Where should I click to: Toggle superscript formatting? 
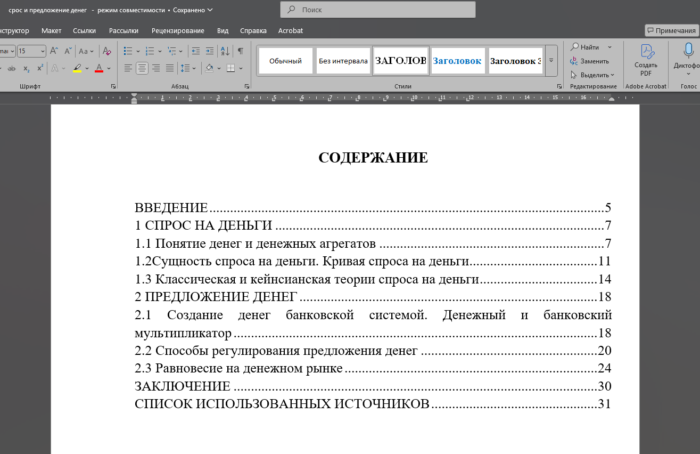click(x=40, y=68)
